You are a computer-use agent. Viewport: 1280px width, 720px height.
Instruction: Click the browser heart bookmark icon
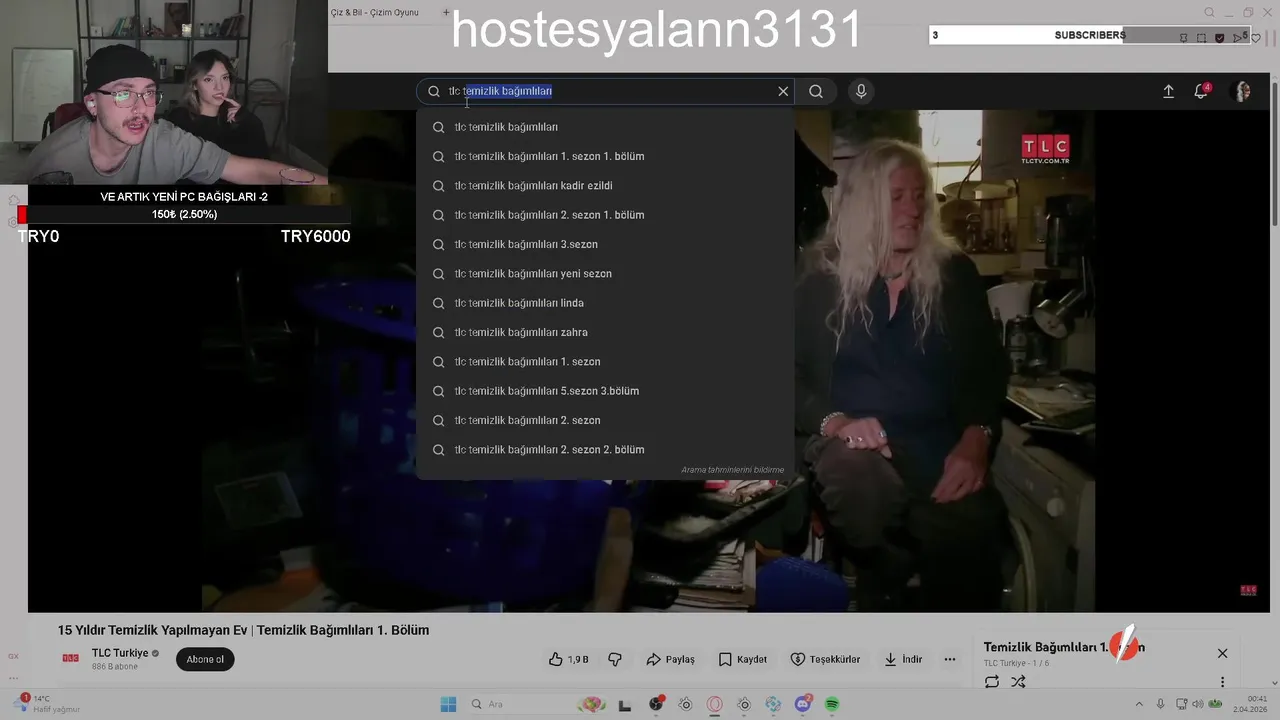(1256, 38)
